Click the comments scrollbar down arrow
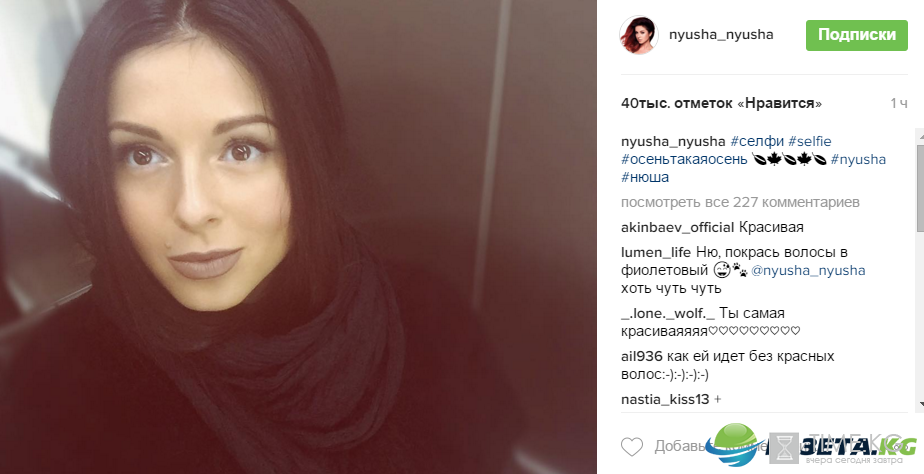The height and width of the screenshot is (474, 924). 920,404
